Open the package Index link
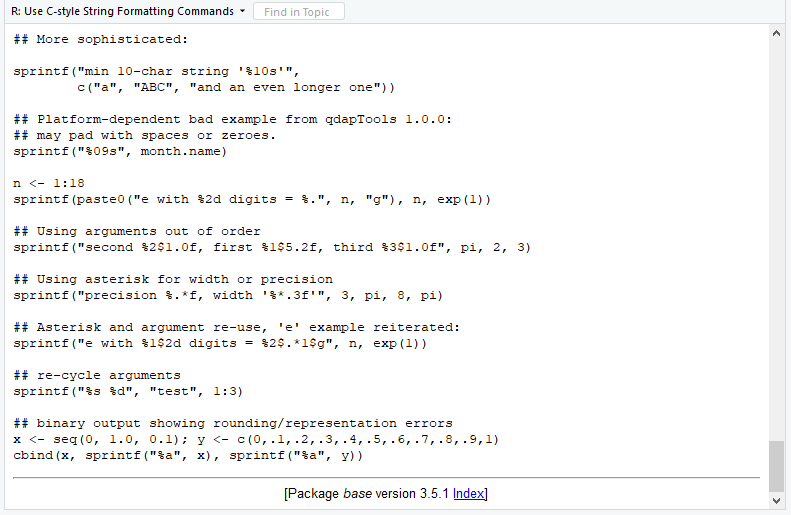Image resolution: width=791 pixels, height=515 pixels. click(469, 493)
